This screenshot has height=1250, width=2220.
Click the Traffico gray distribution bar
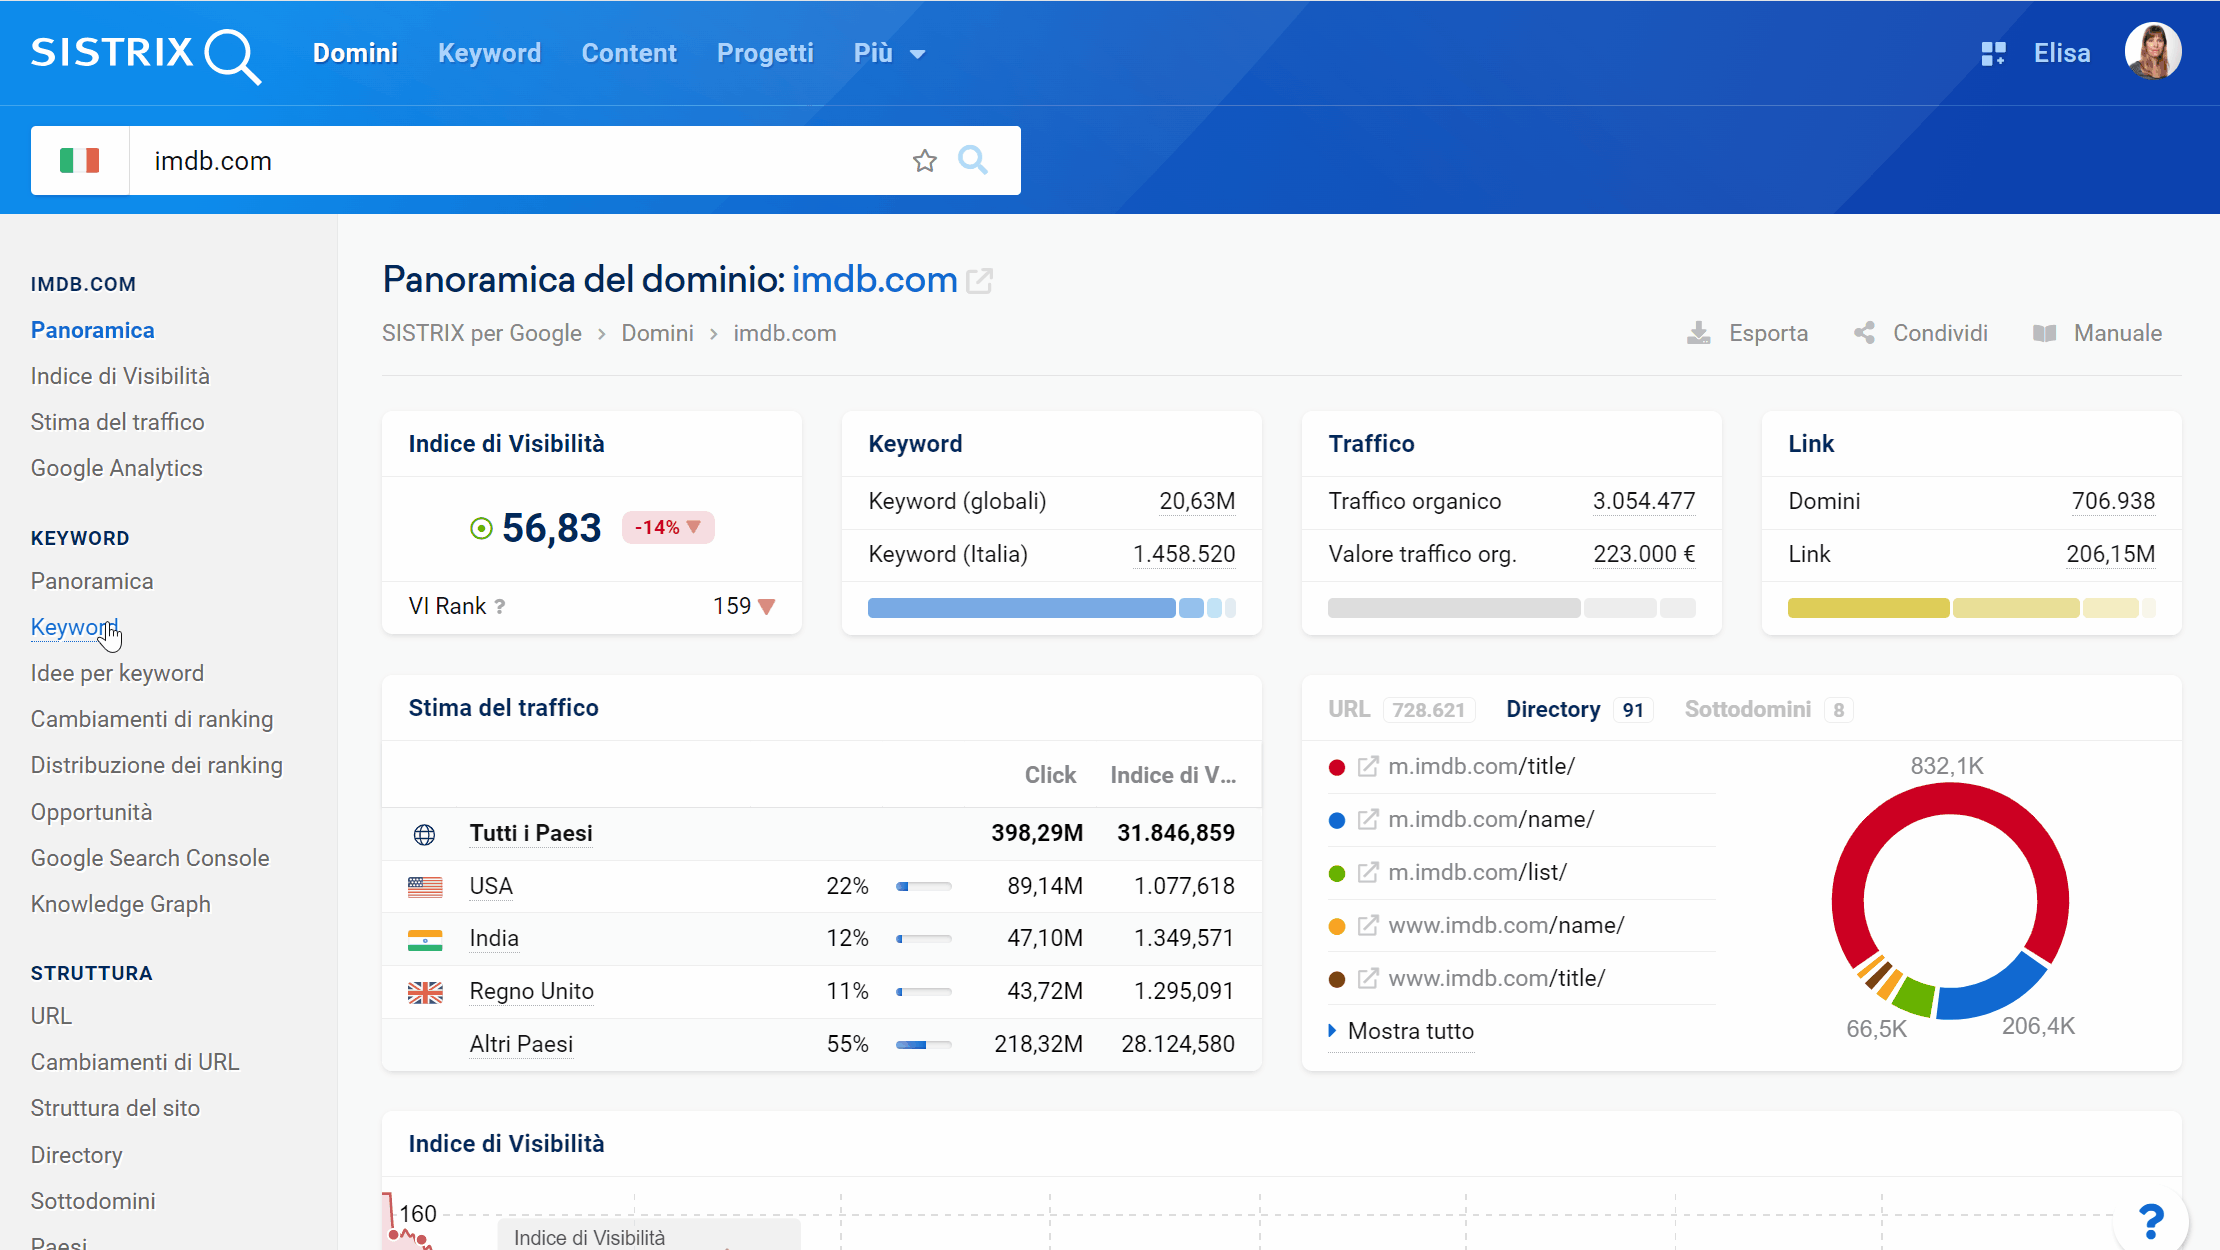click(x=1511, y=608)
